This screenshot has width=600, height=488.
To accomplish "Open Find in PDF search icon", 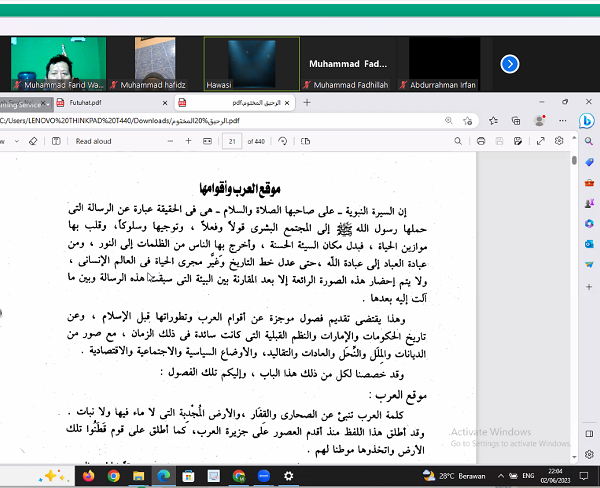I will [458, 141].
